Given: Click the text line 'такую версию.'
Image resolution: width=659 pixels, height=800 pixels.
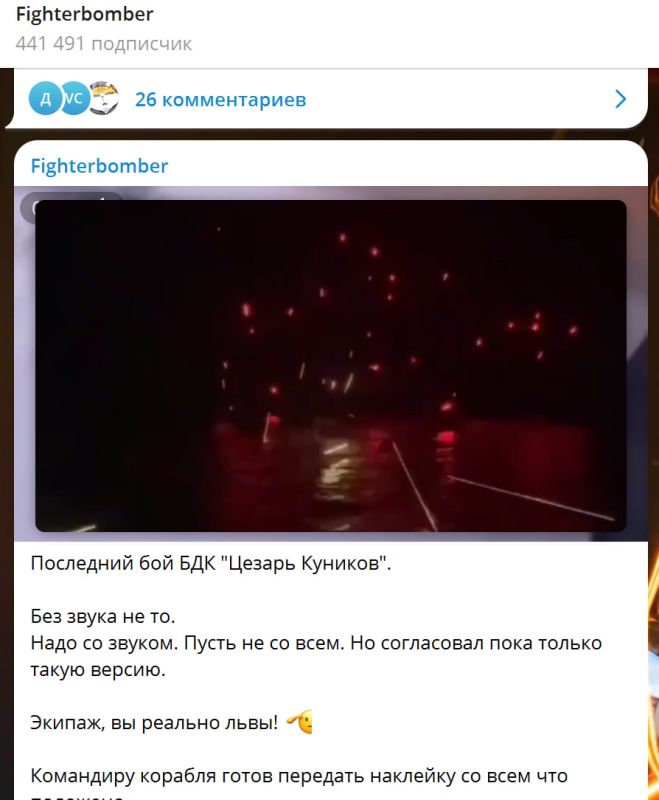Looking at the screenshot, I should [98, 669].
